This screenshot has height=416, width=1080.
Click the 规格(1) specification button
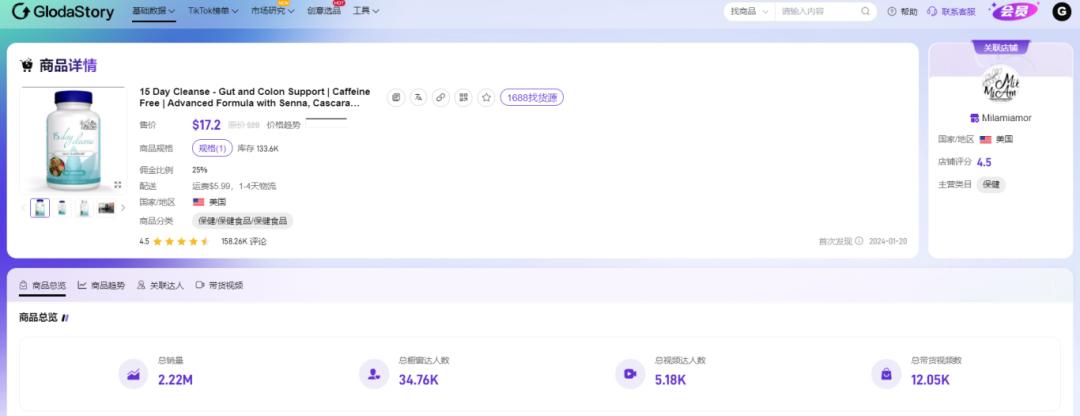click(211, 148)
